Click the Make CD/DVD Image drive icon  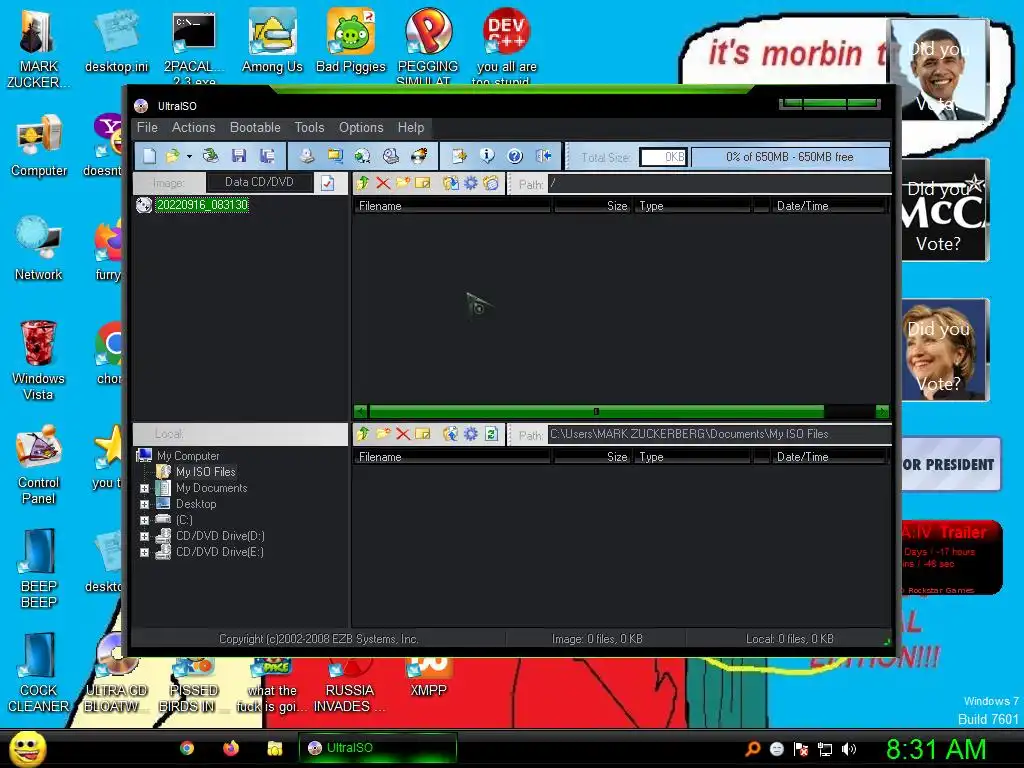coord(306,156)
